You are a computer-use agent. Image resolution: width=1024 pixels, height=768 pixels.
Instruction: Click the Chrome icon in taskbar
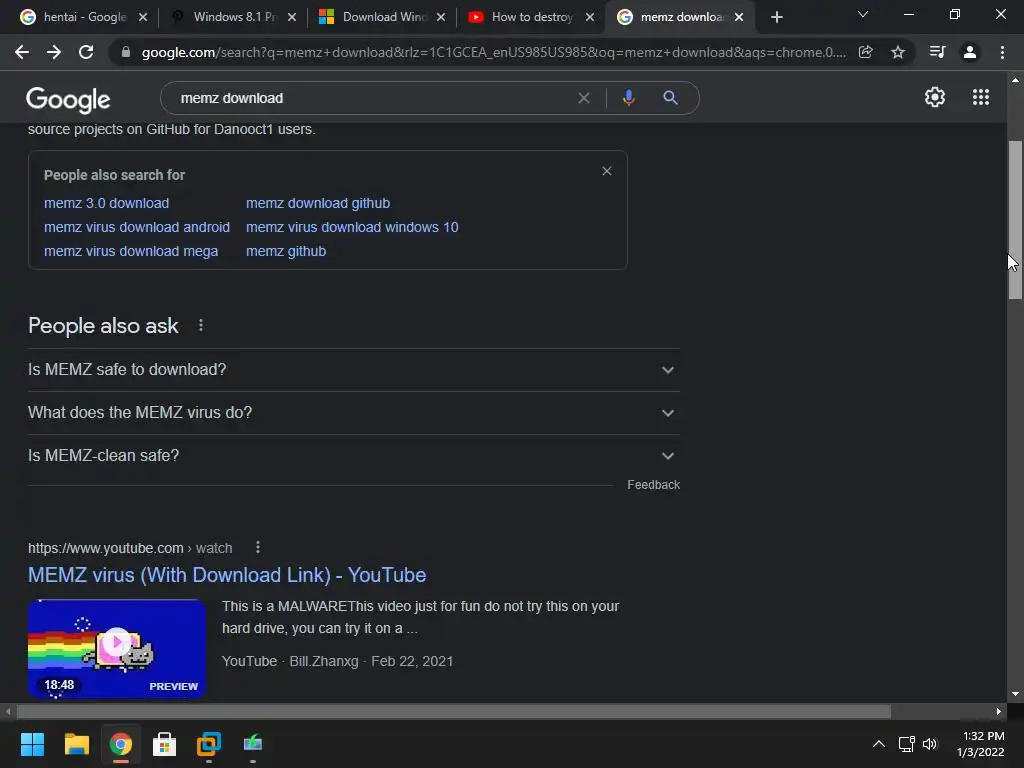click(x=121, y=744)
